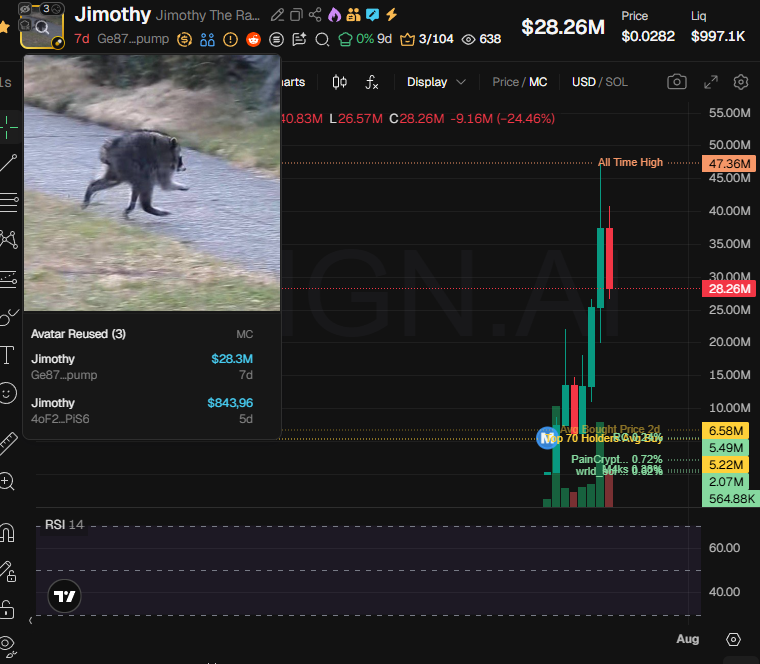Open the forecasting and measurement tools
Image resolution: width=760 pixels, height=664 pixels.
(8, 279)
